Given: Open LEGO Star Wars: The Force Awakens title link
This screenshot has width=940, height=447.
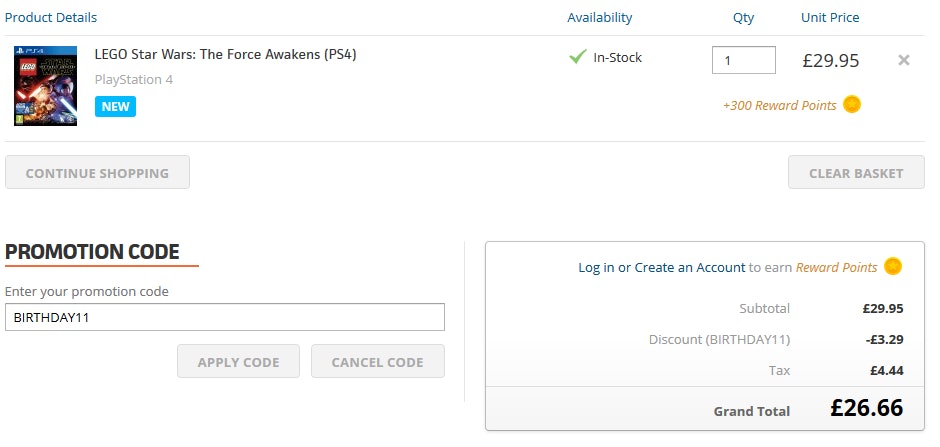Looking at the screenshot, I should tap(225, 54).
